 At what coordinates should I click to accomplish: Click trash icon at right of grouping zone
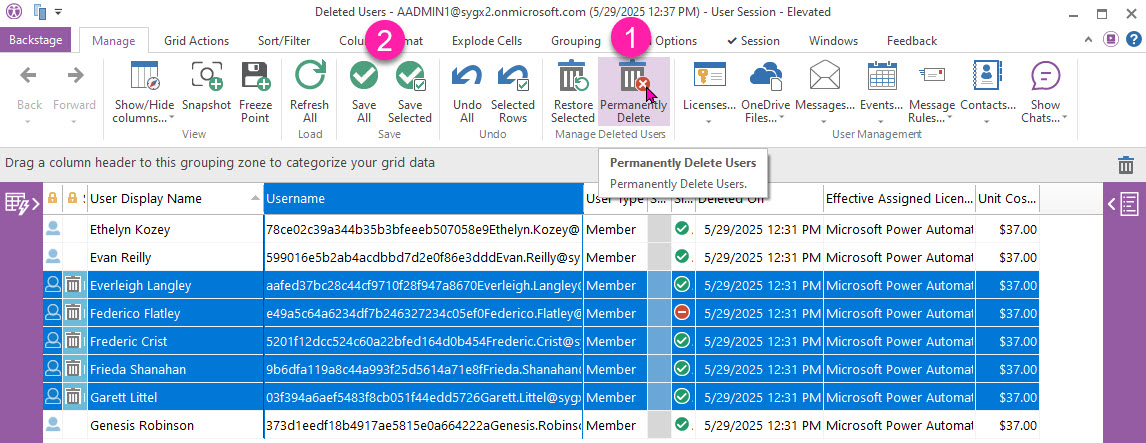(1126, 164)
